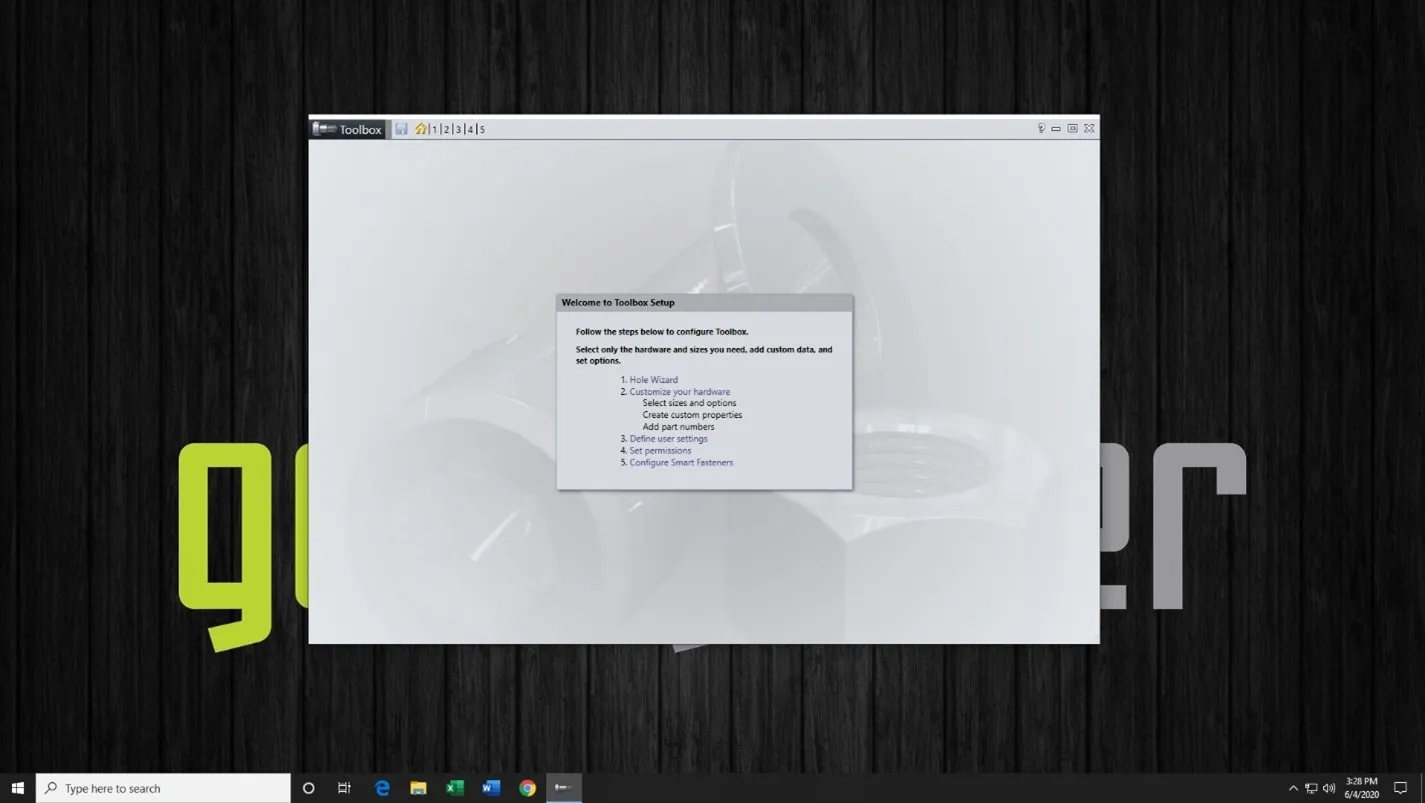Open the Windows Start menu
This screenshot has width=1425, height=803.
coord(17,788)
